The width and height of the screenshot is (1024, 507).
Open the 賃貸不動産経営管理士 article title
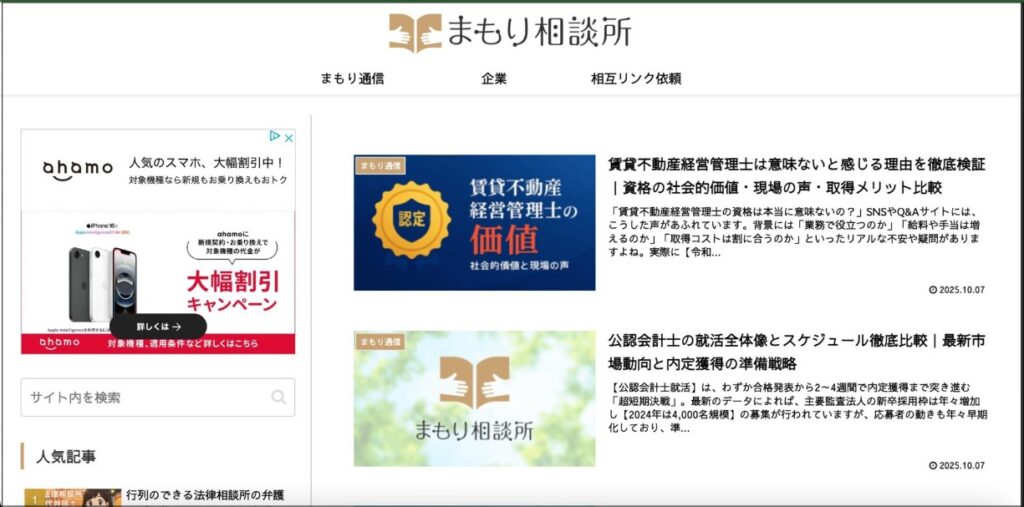[796, 175]
